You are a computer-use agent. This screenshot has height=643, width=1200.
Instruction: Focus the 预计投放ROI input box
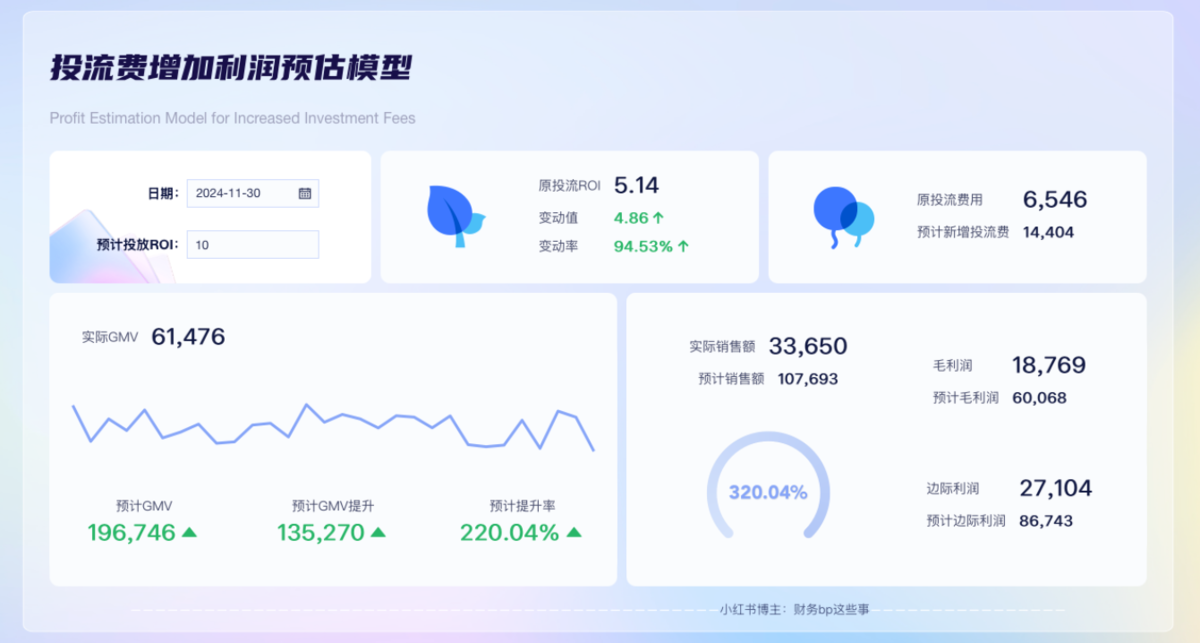point(252,245)
